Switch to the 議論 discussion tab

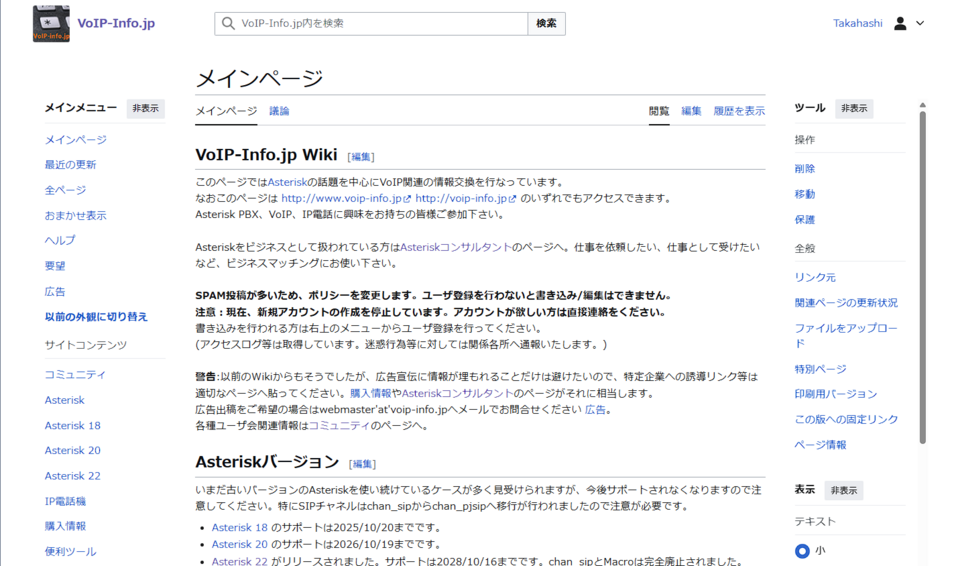279,111
